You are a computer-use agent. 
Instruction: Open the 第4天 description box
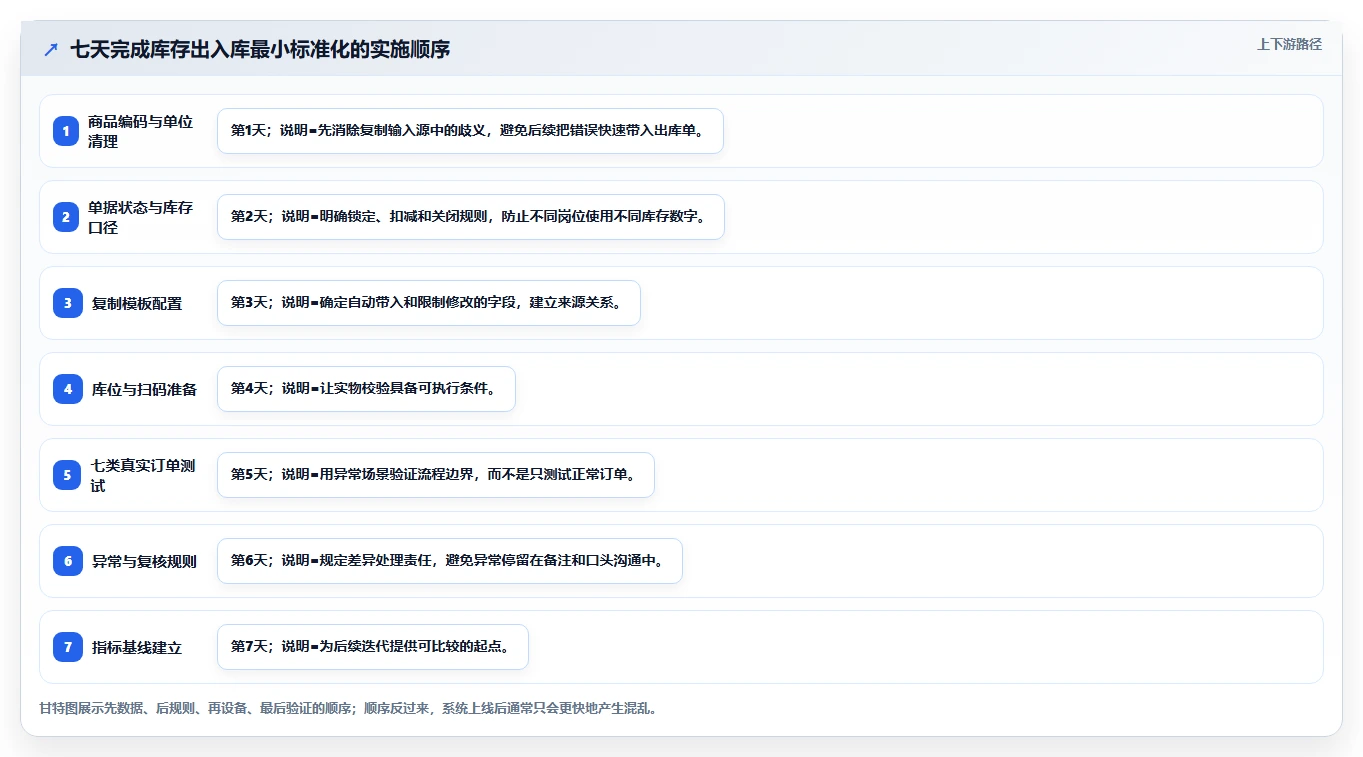coord(366,389)
